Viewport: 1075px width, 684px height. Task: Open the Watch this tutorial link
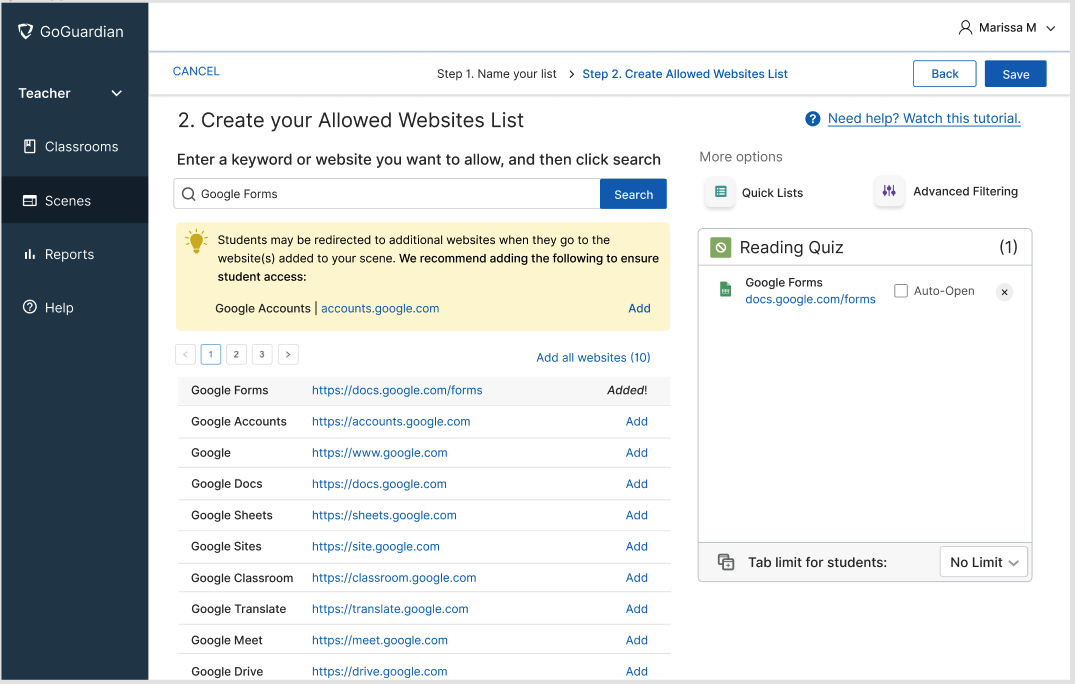tap(923, 118)
